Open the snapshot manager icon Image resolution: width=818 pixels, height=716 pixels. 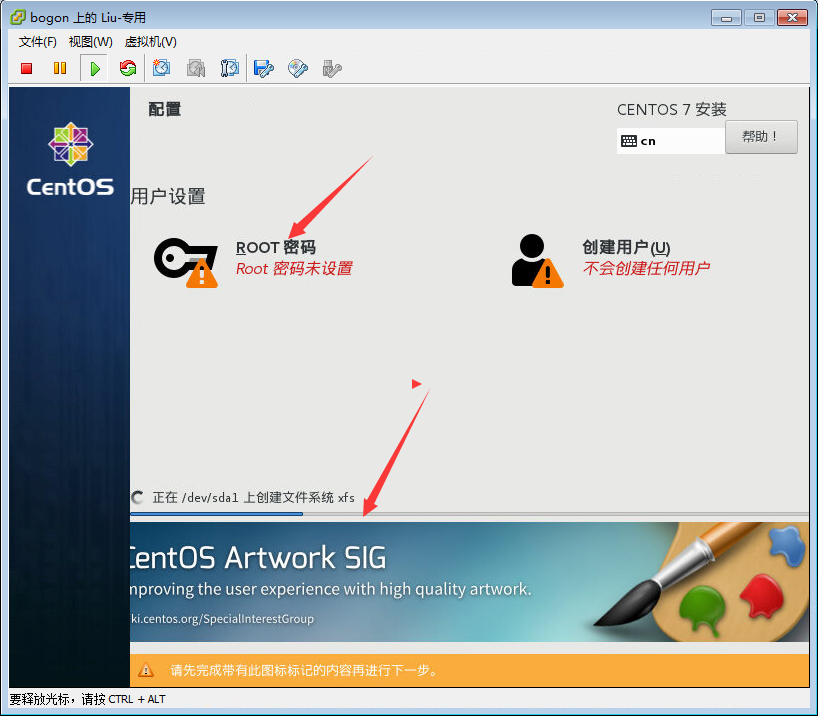pyautogui.click(x=230, y=68)
